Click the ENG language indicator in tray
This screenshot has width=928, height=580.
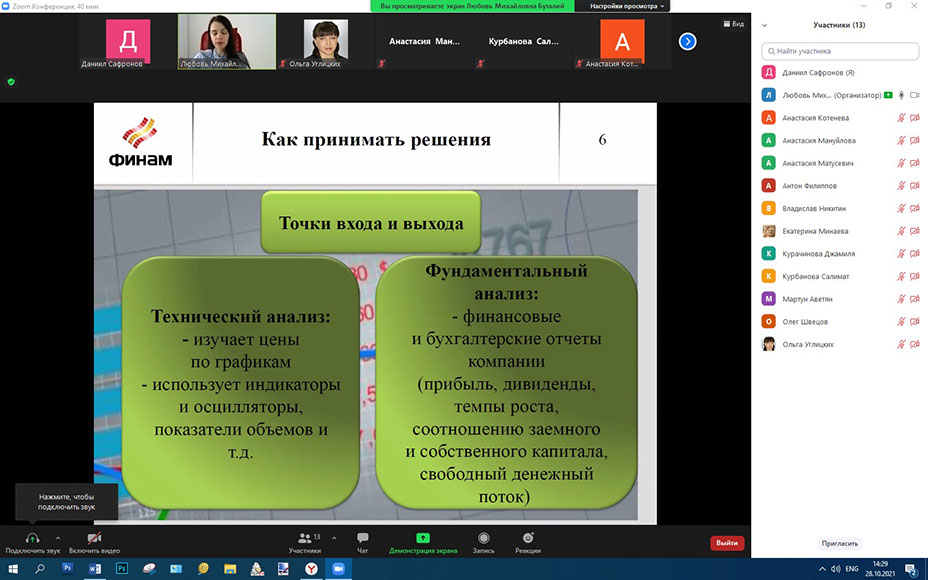851,568
